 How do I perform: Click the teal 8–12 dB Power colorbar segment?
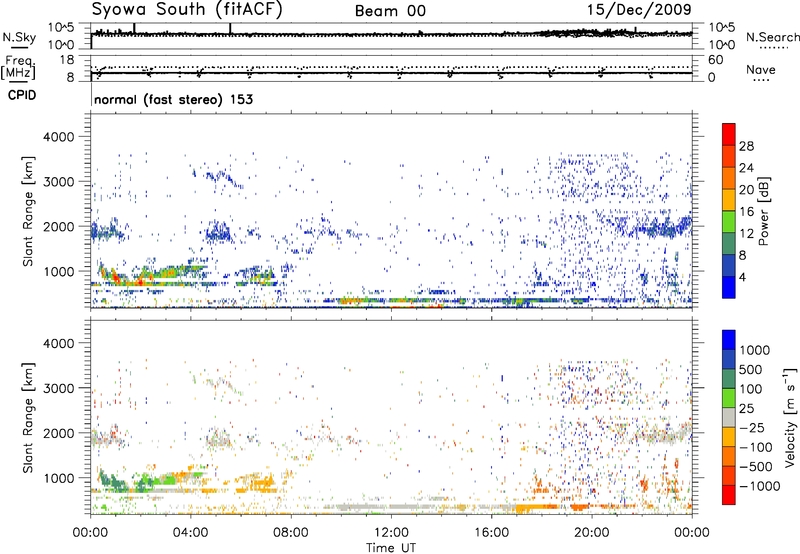pyautogui.click(x=729, y=243)
